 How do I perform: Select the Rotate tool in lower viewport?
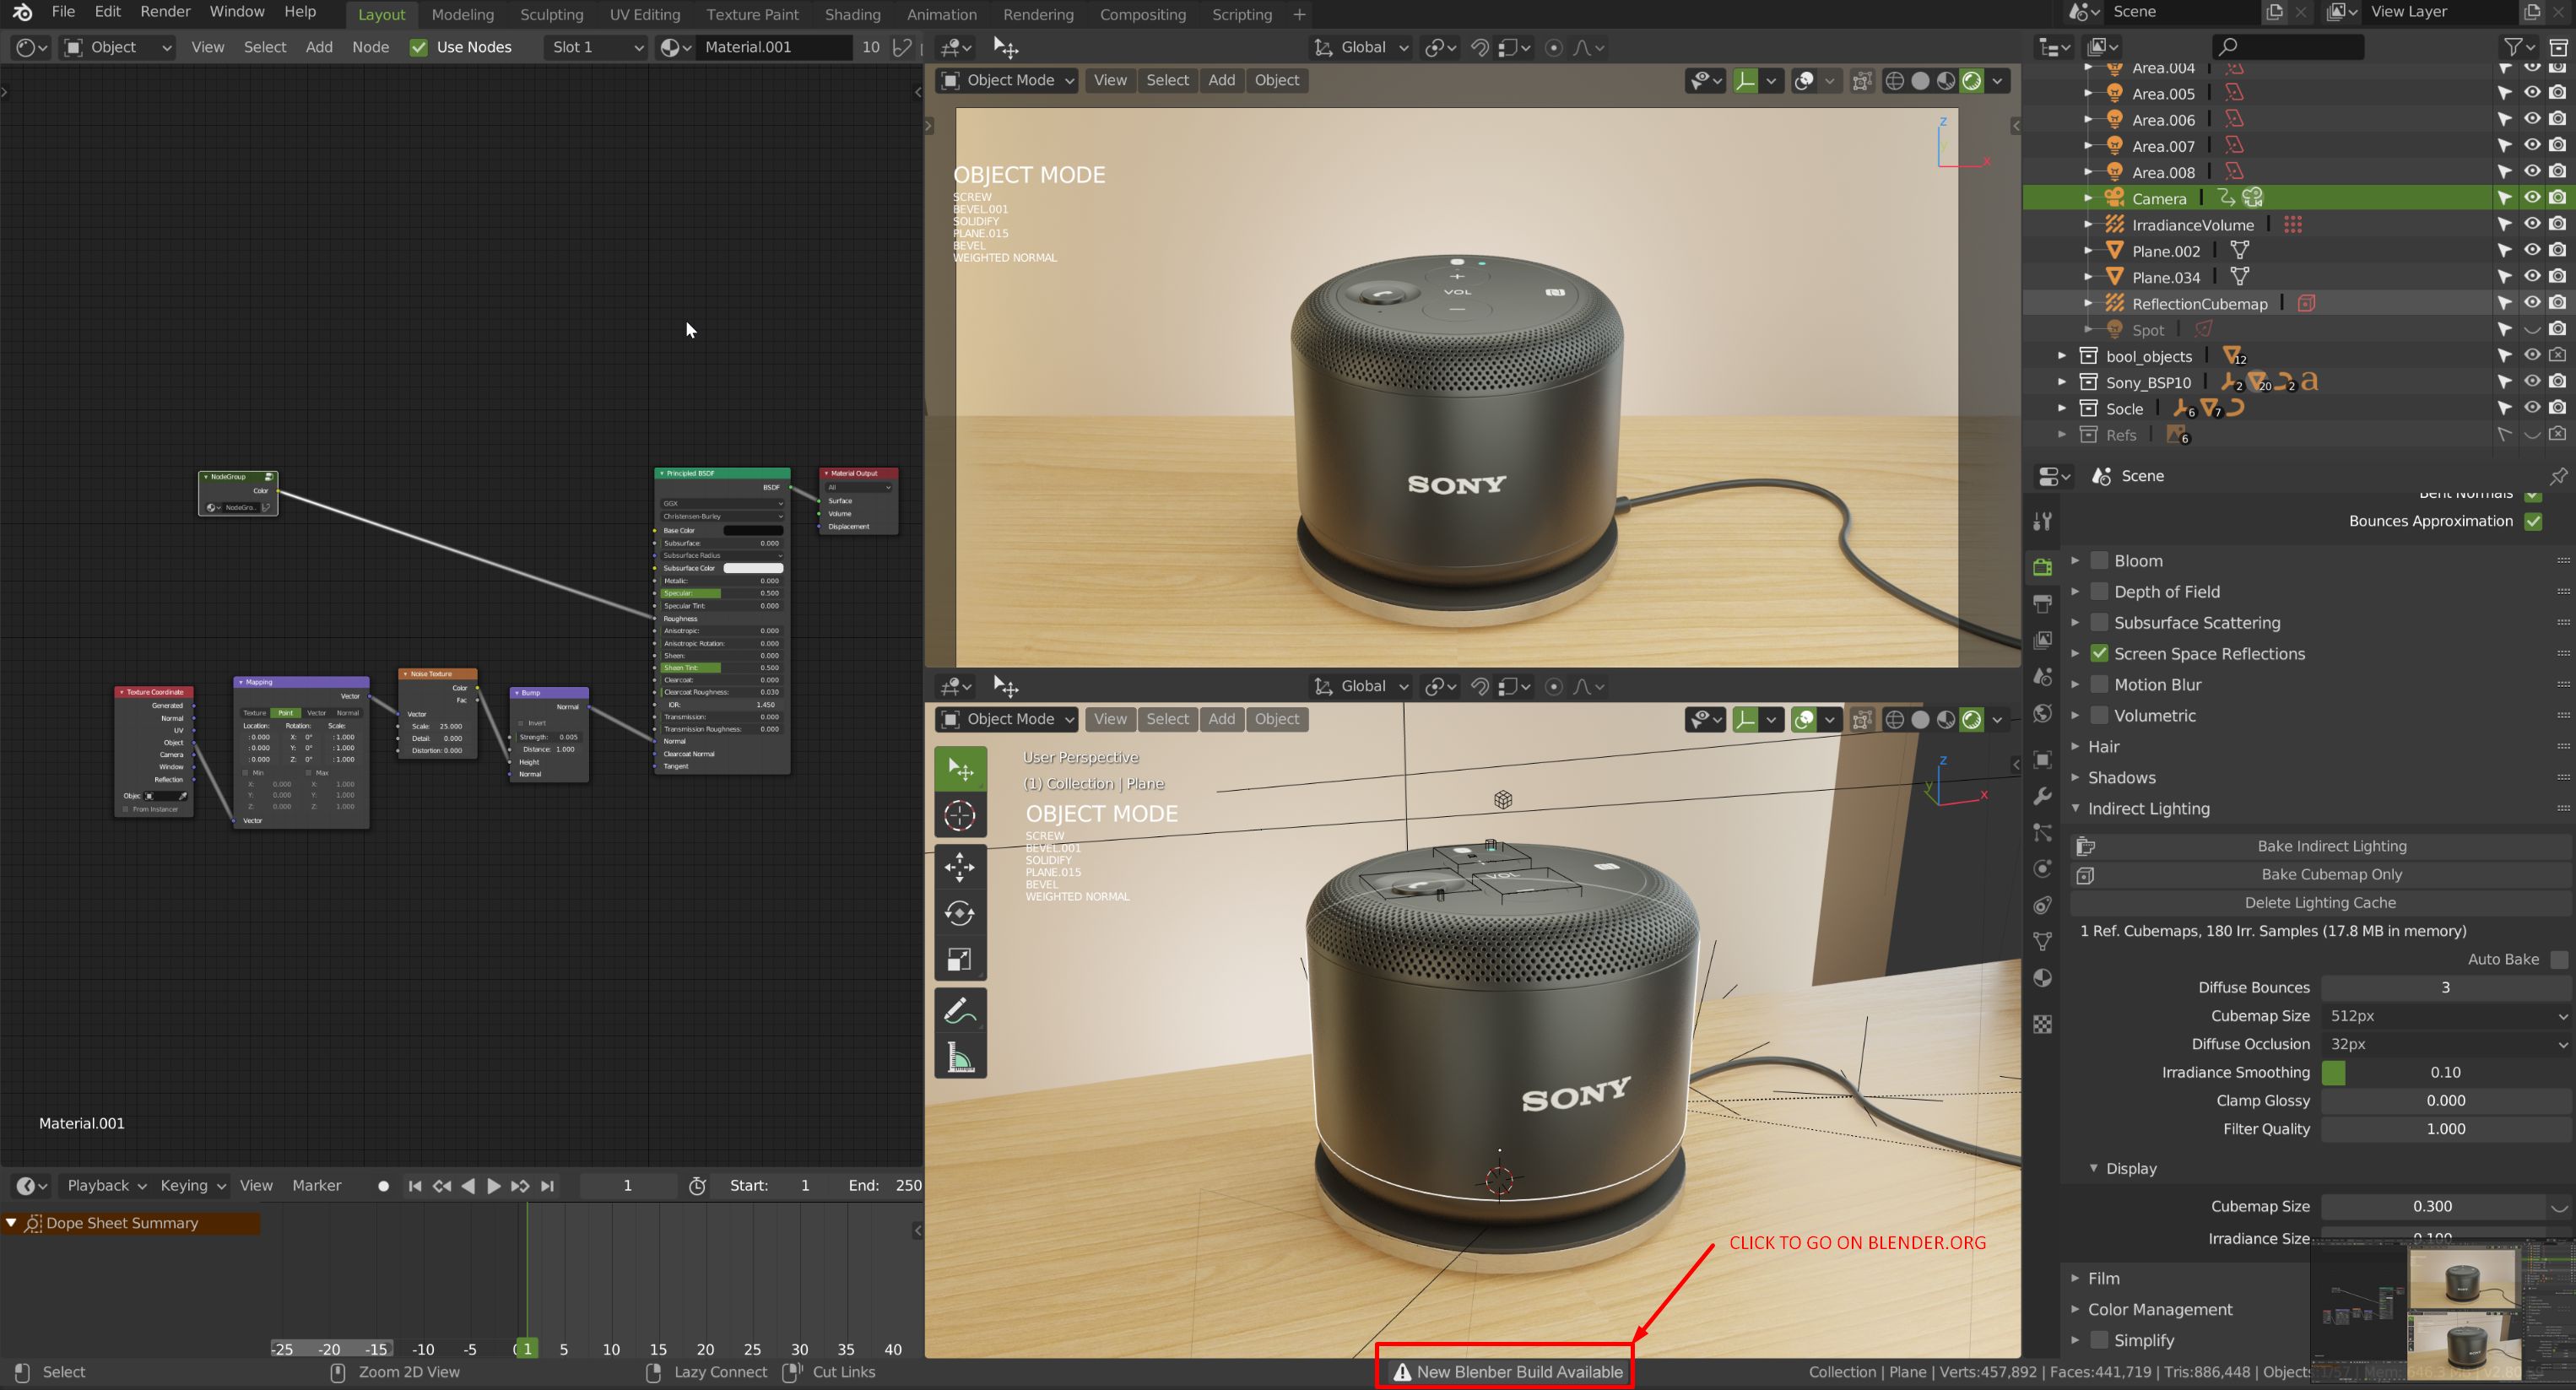(960, 913)
